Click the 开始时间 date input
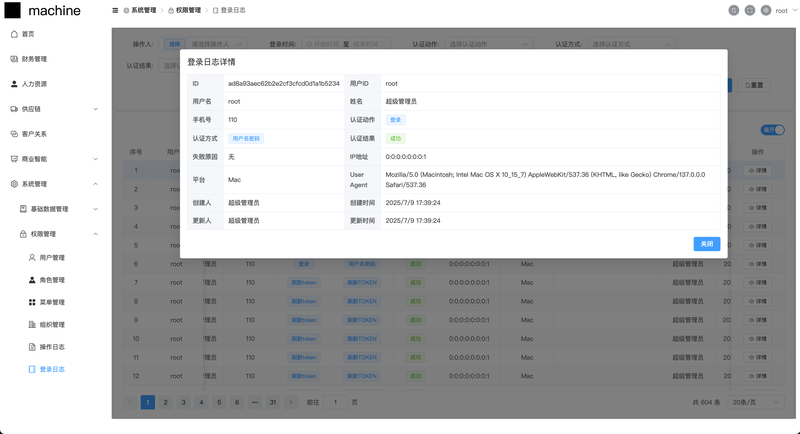Screen dimensions: 800x434 tap(326, 44)
